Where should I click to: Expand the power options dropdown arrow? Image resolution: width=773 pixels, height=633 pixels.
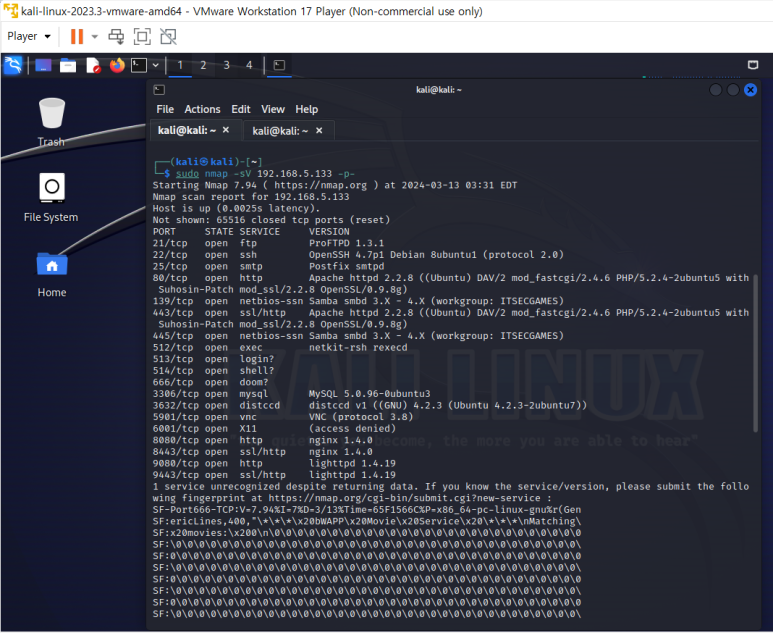click(95, 36)
